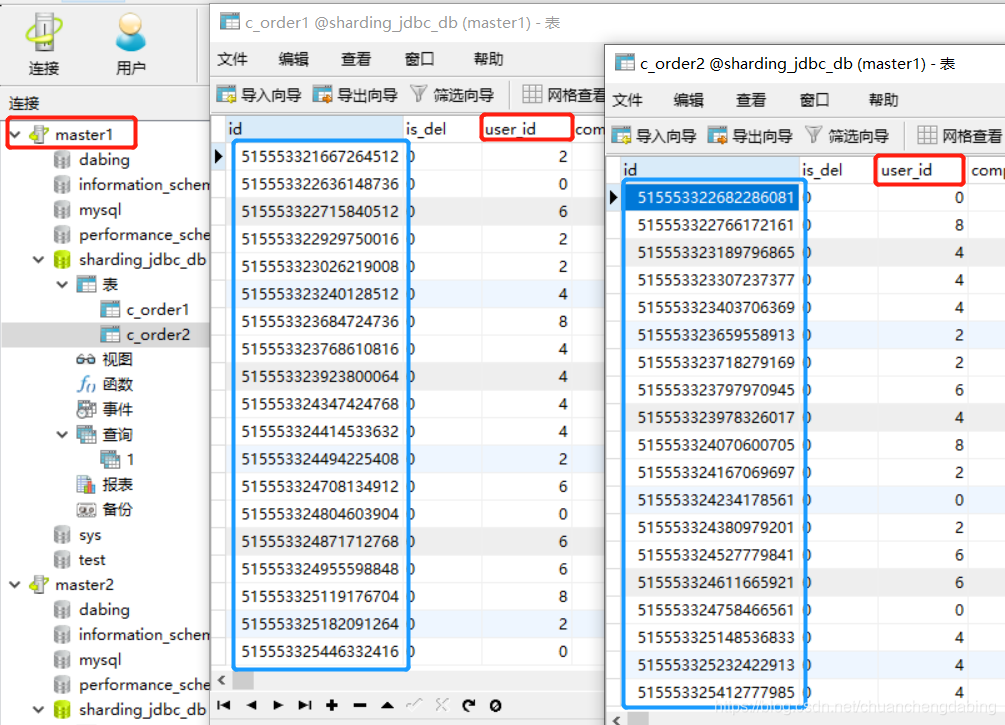Click the 用户 user icon
1005x725 pixels.
pyautogui.click(x=131, y=44)
